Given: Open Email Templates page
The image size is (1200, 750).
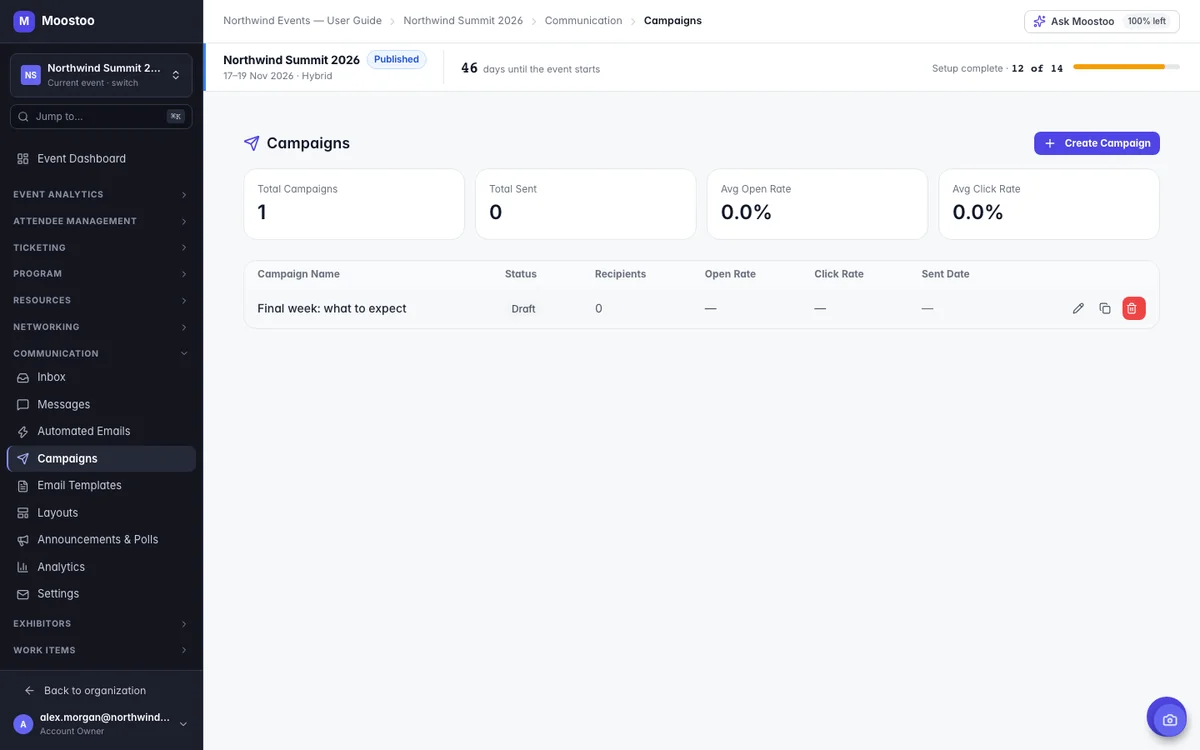Looking at the screenshot, I should pos(101,486).
